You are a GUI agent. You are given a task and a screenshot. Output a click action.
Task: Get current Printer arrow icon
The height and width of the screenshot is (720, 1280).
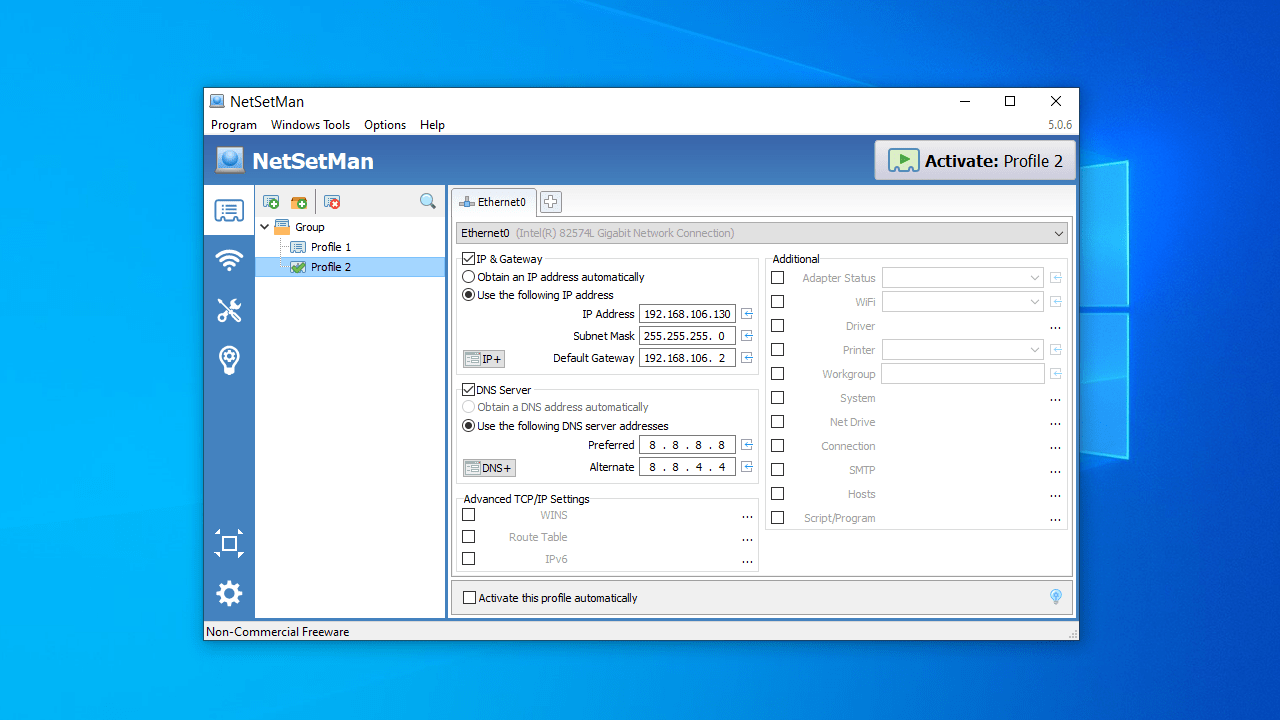point(1055,350)
